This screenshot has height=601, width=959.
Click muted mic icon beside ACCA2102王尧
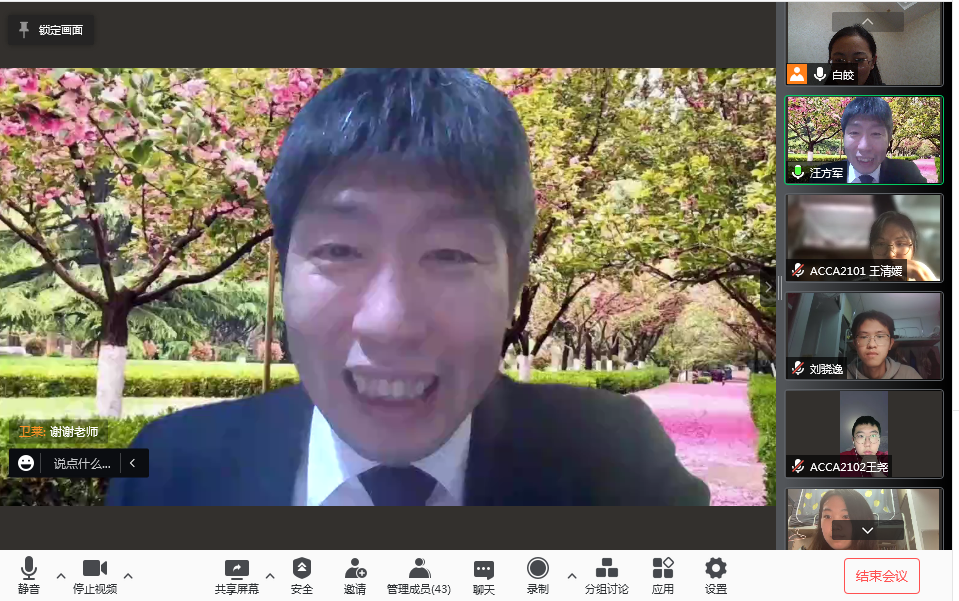pyautogui.click(x=798, y=466)
